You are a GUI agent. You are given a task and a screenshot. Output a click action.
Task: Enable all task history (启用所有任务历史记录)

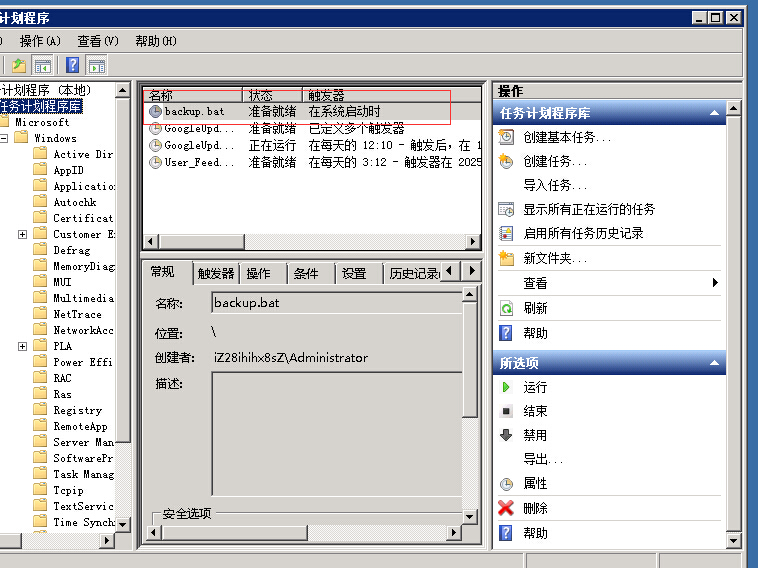coord(583,233)
